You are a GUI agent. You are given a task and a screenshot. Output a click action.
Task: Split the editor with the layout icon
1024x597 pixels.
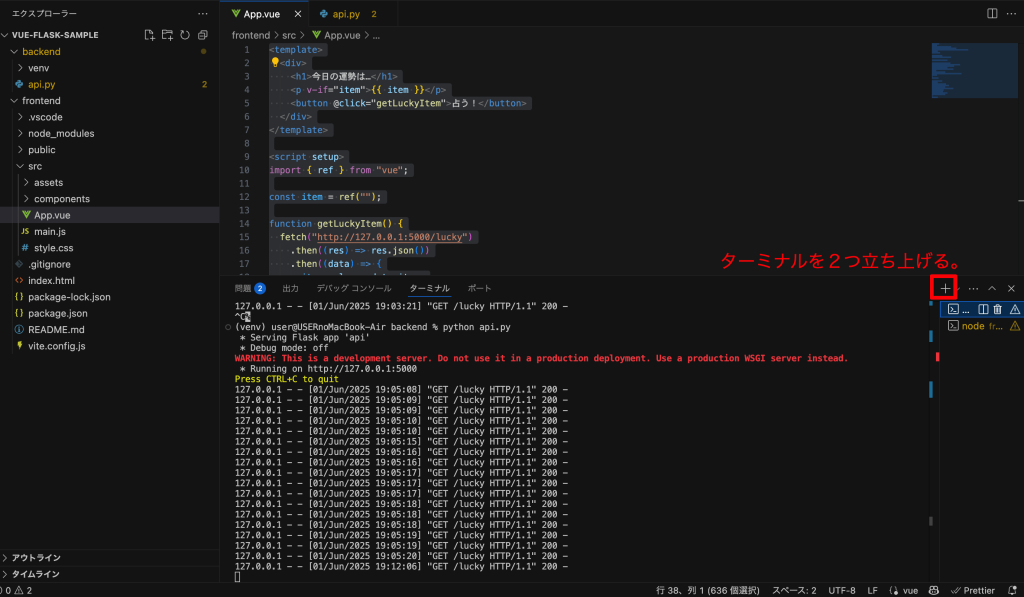click(x=992, y=14)
